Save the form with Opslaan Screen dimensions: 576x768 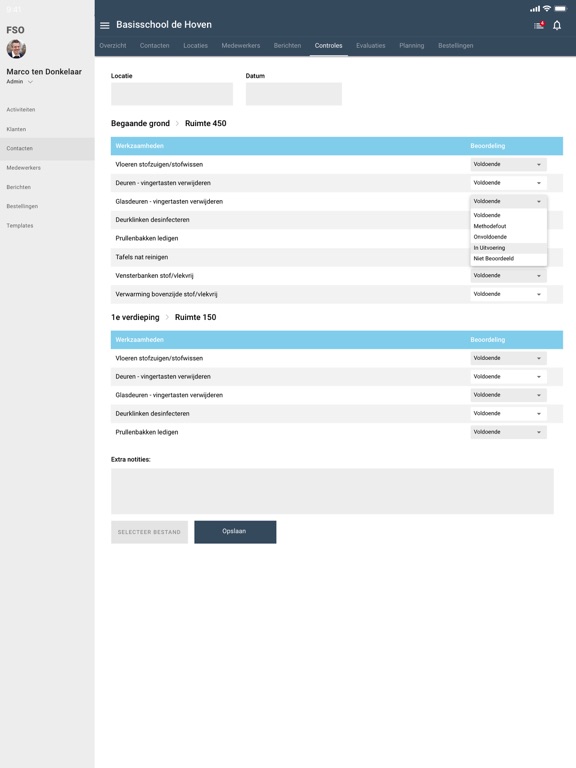click(235, 532)
